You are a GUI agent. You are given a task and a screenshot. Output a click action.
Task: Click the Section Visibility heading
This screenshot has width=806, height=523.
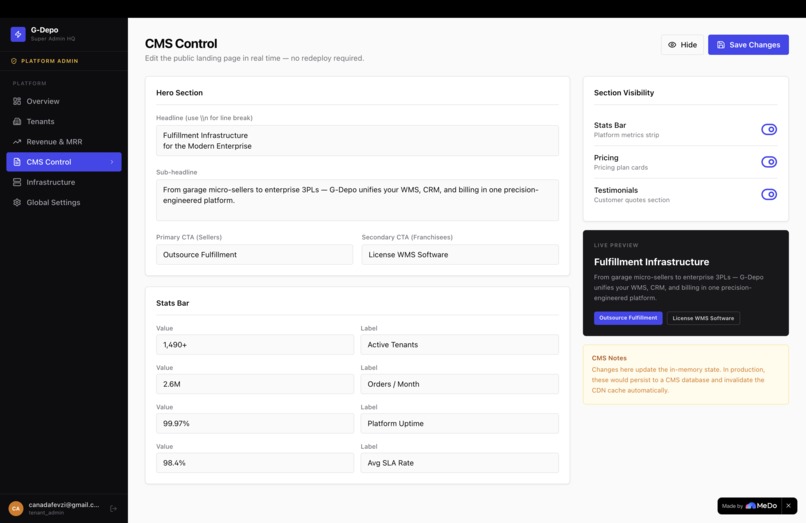(624, 93)
